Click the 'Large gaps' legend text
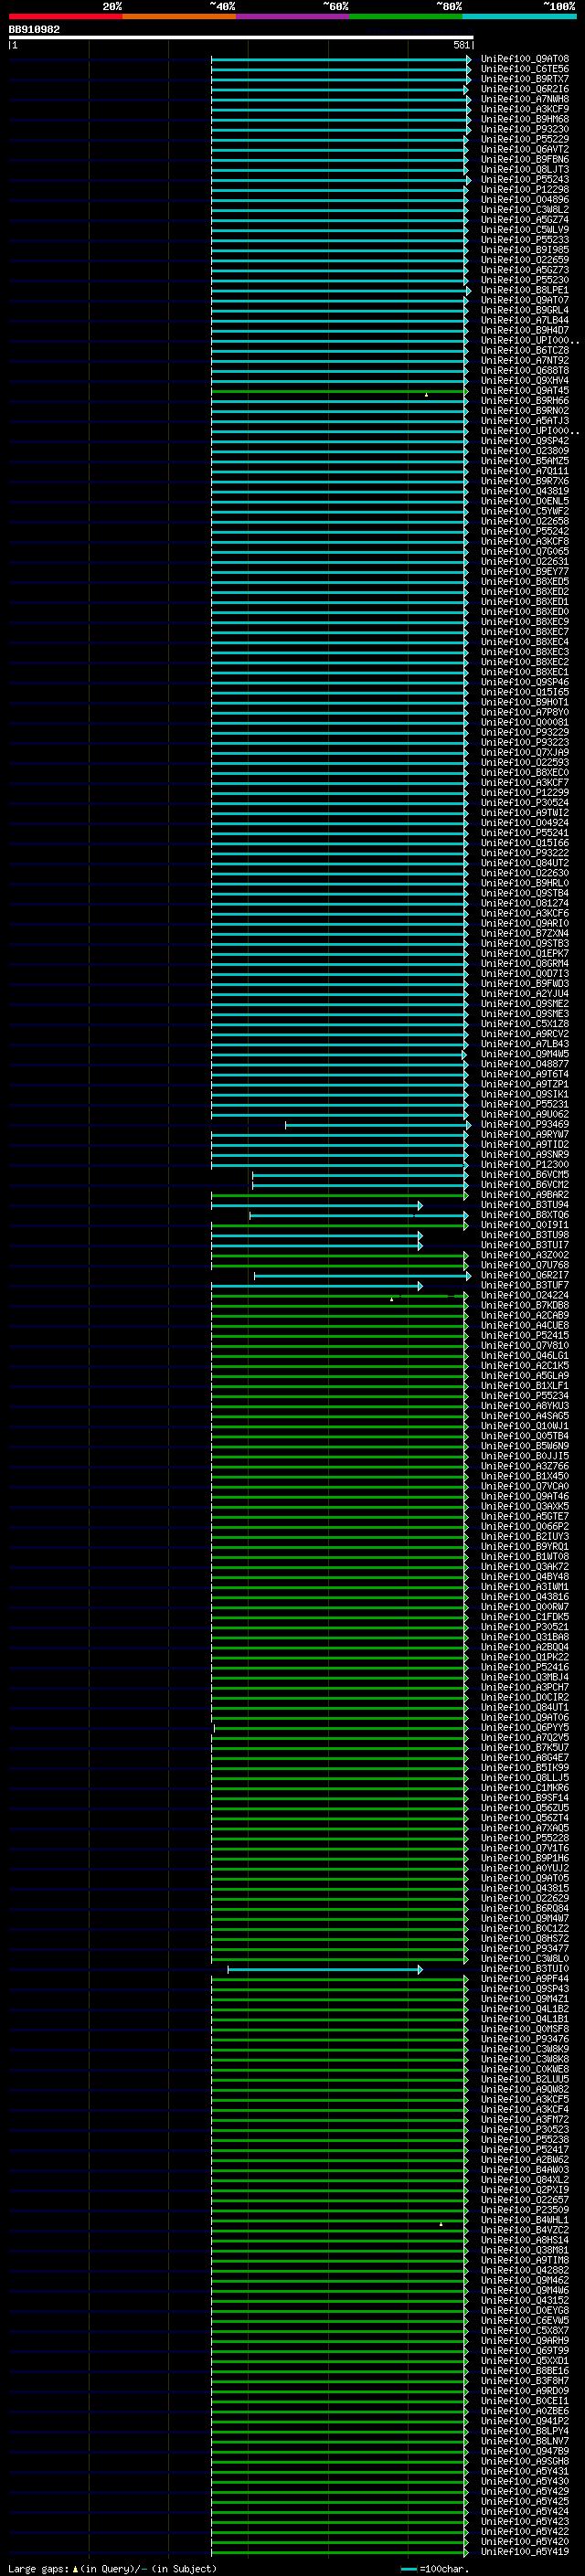 [38, 2569]
